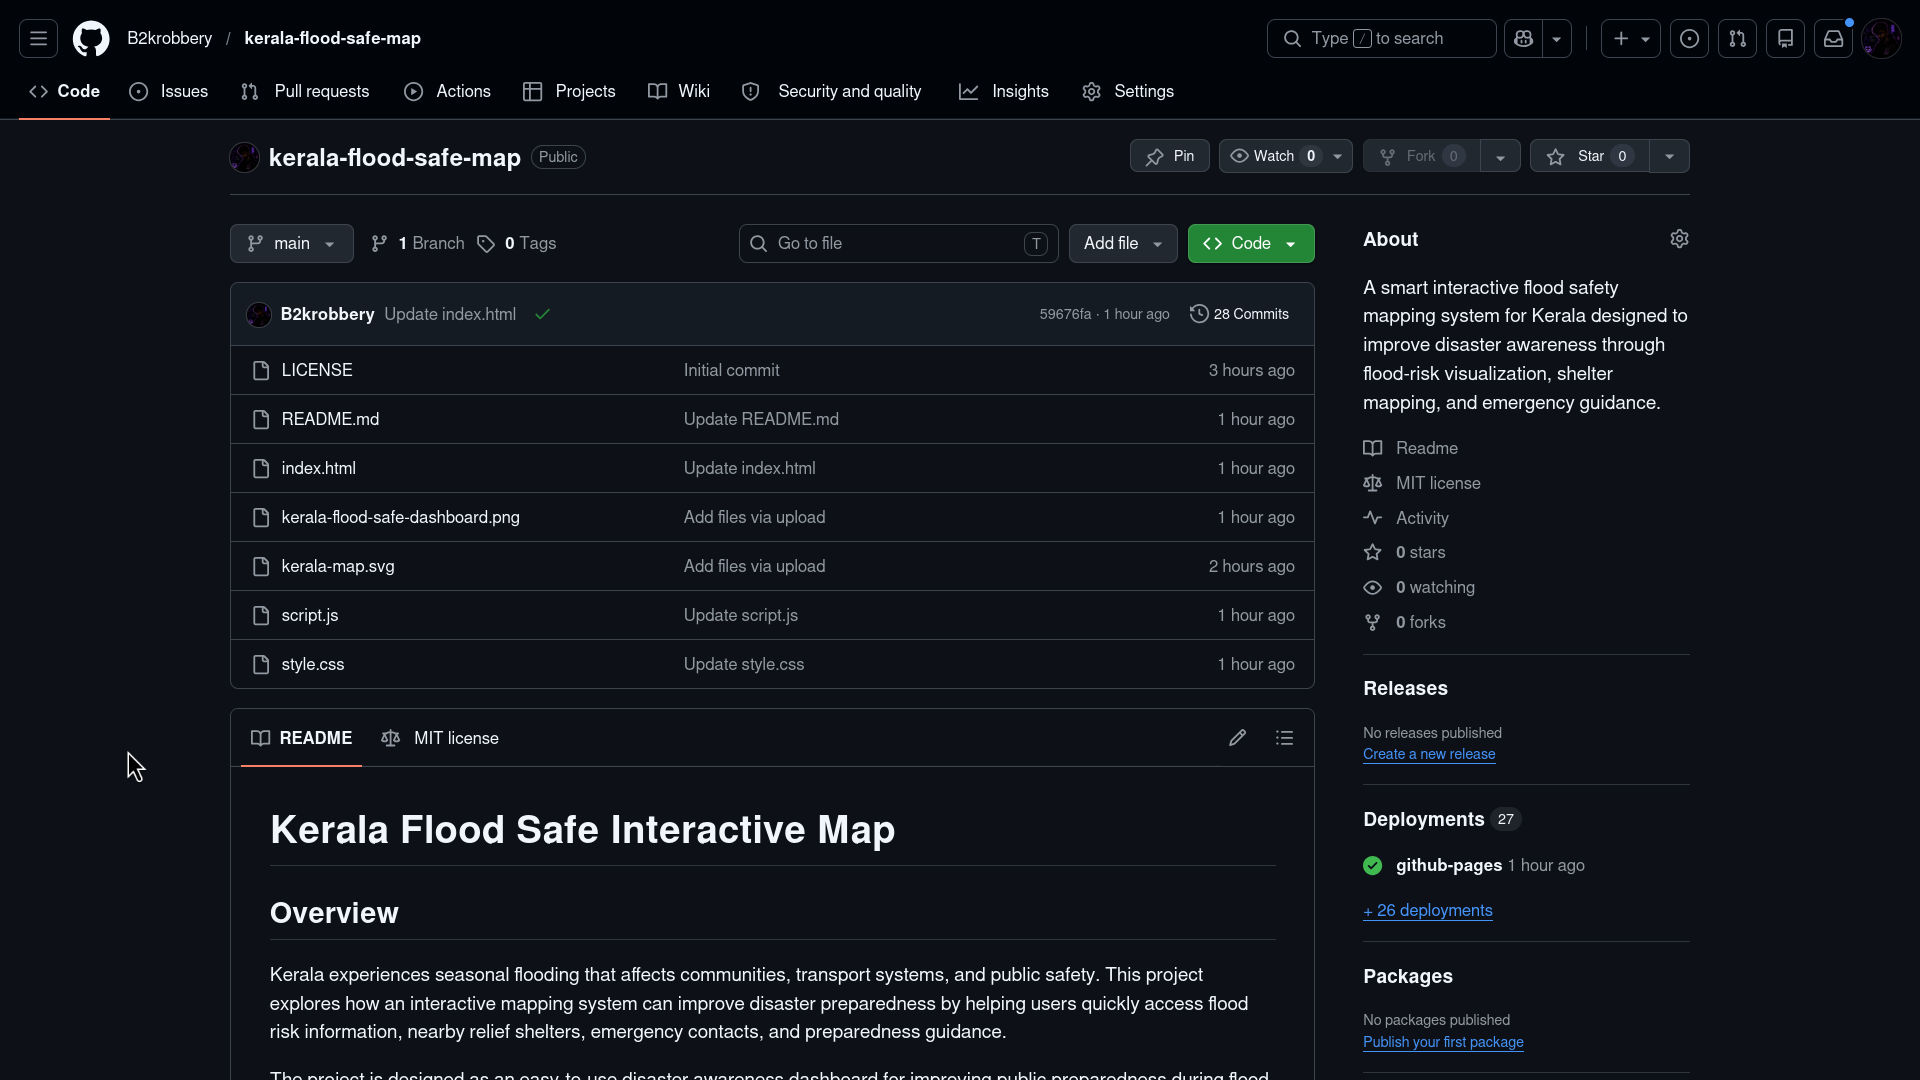Open the script.js file

[309, 615]
